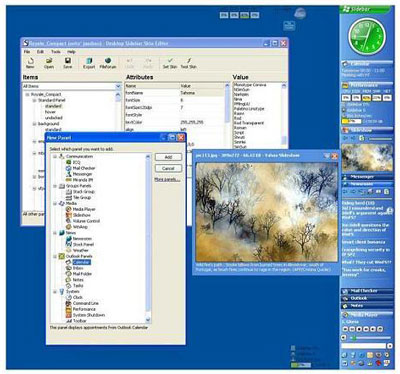Select hover item under Standard Panel
The image size is (400, 374).
point(50,112)
